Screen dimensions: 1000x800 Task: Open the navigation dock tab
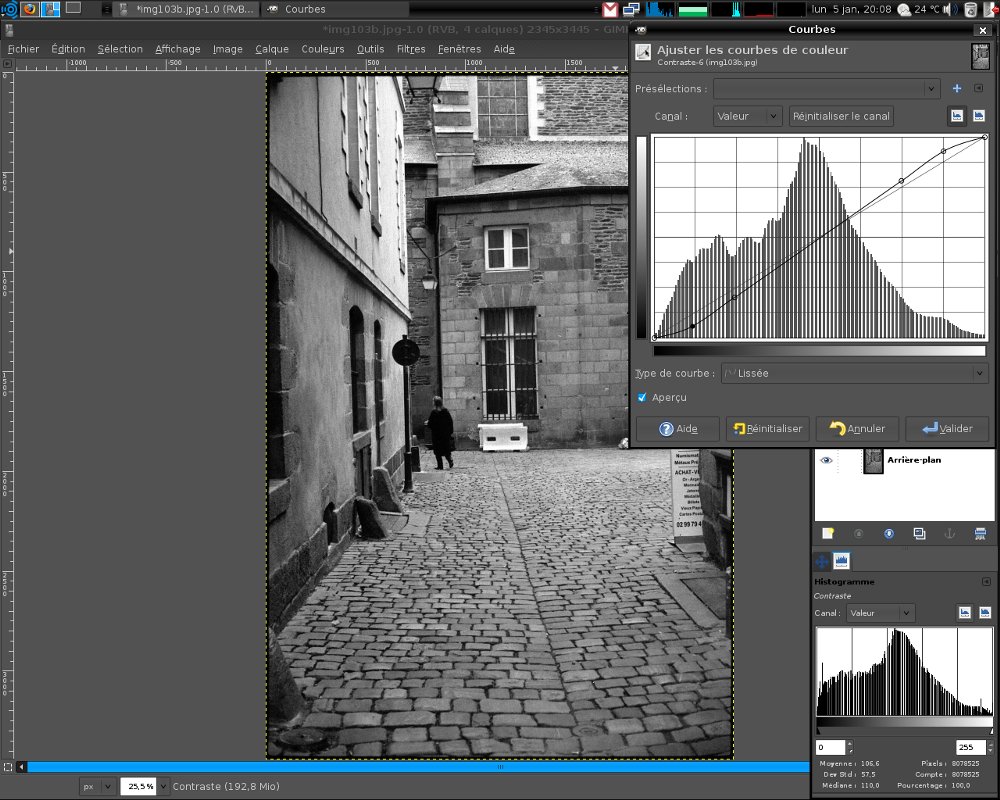[x=821, y=561]
